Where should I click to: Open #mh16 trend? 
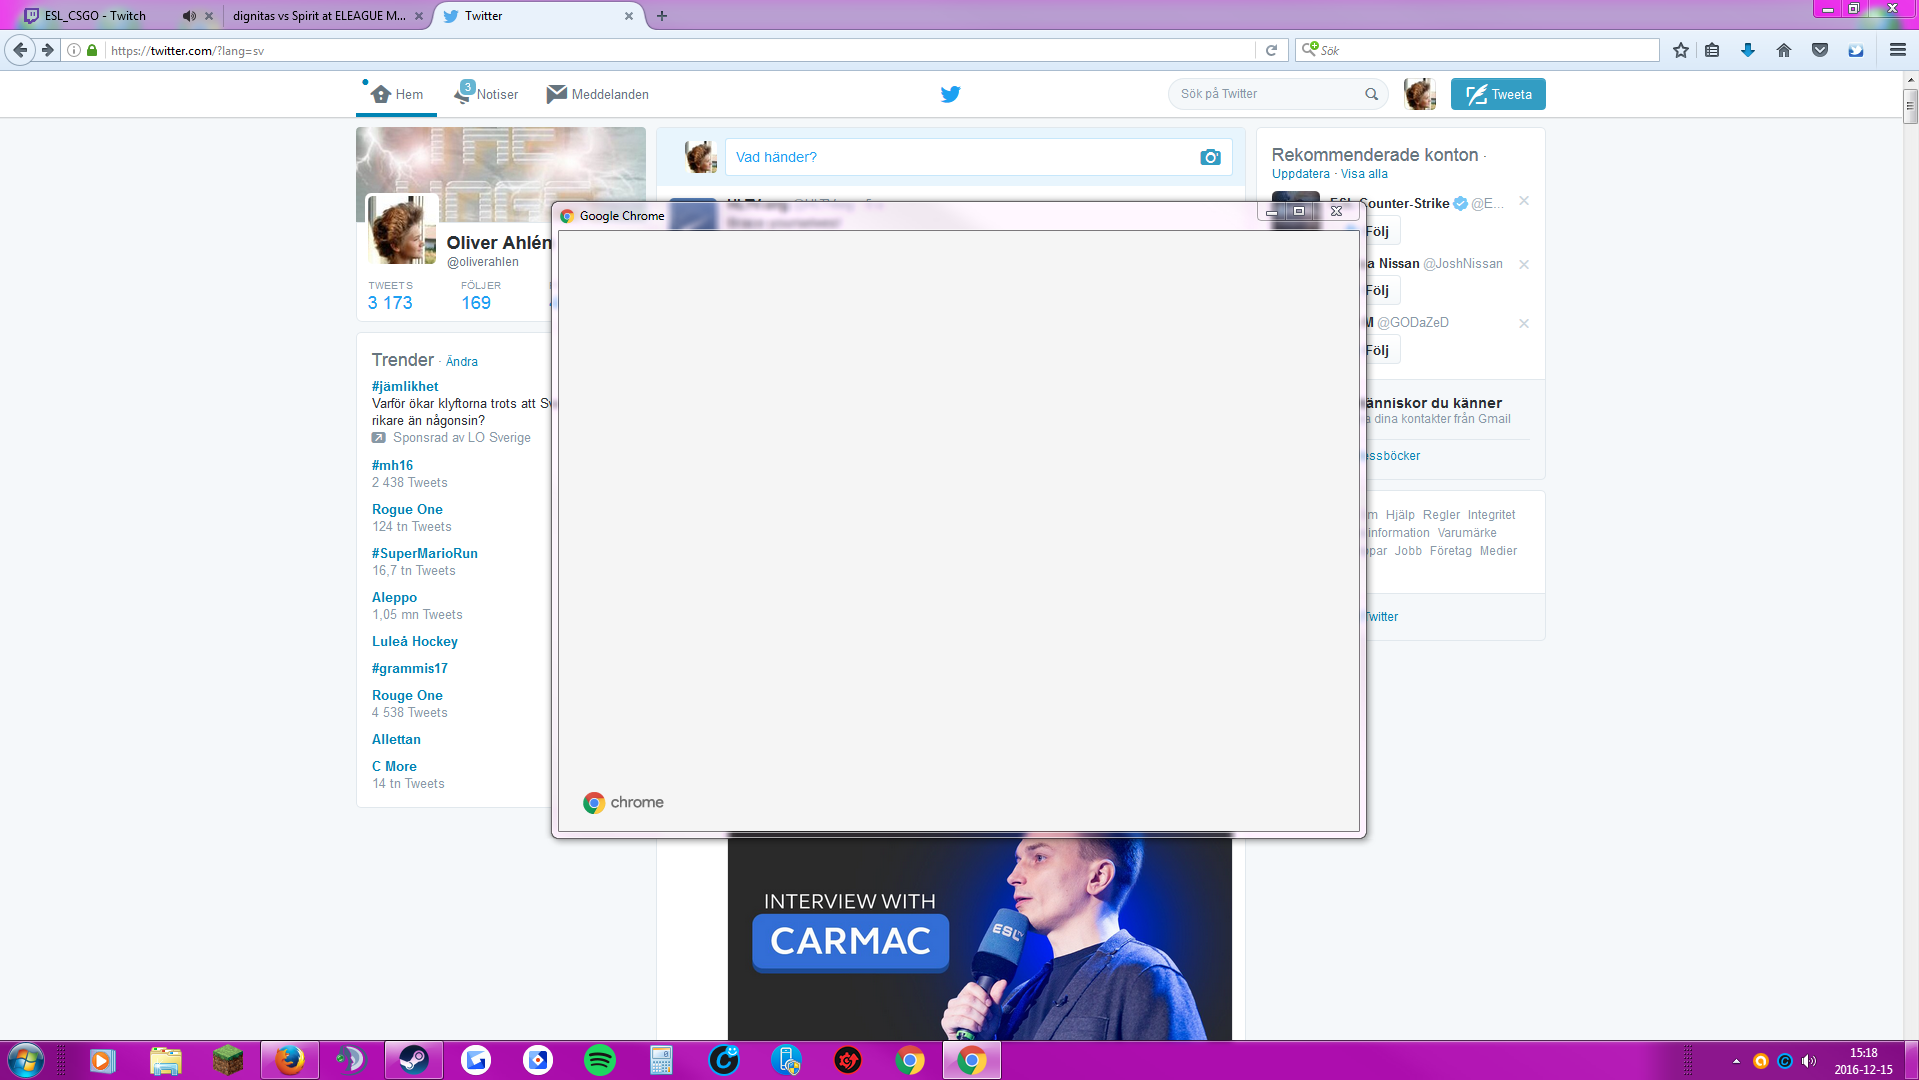click(x=392, y=465)
